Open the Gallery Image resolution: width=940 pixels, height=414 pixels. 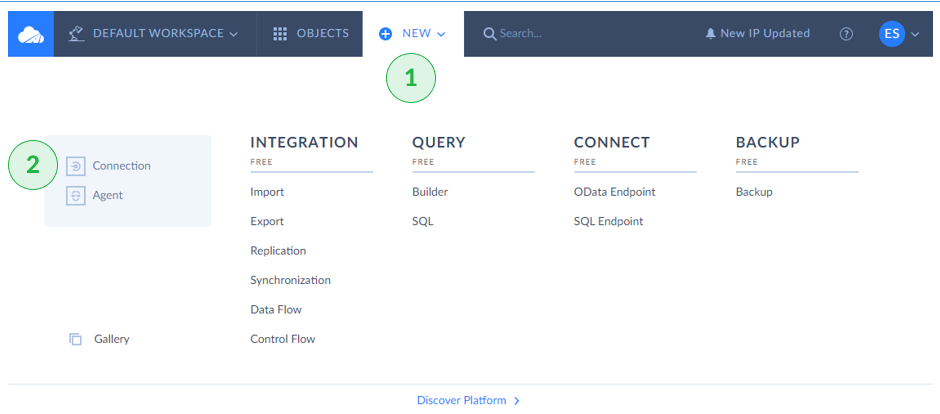point(112,339)
